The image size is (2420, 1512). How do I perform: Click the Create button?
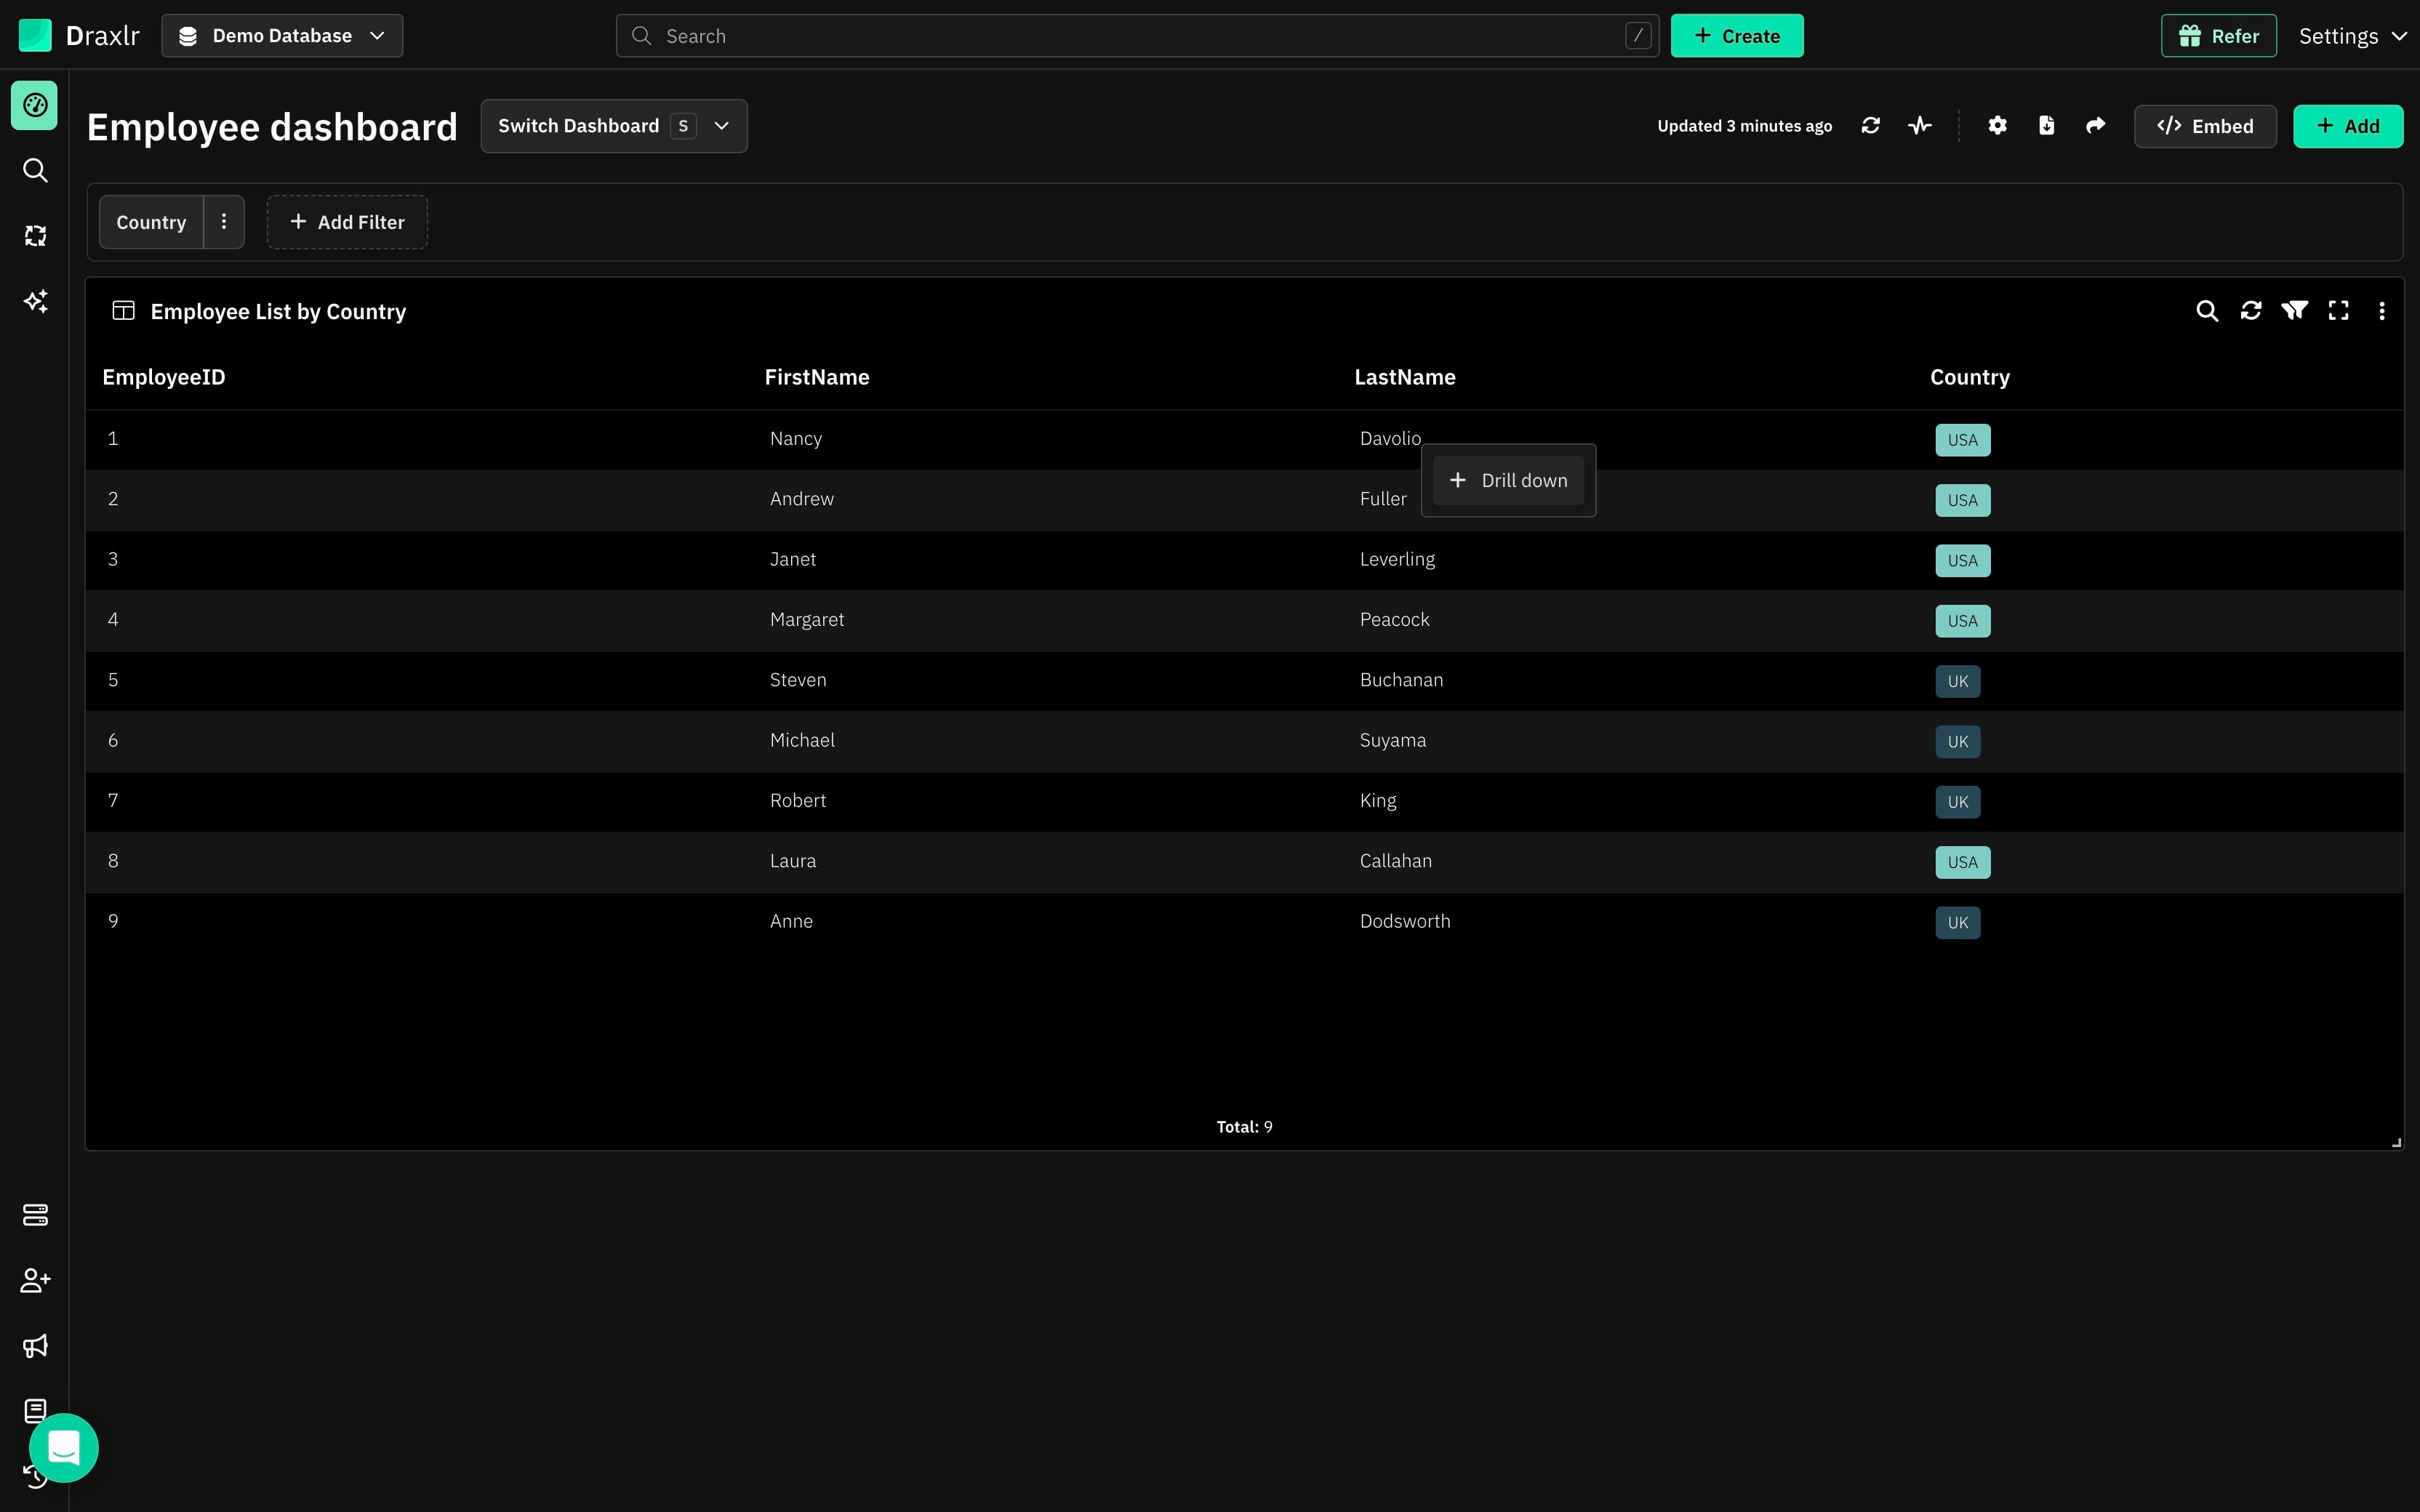(1737, 36)
